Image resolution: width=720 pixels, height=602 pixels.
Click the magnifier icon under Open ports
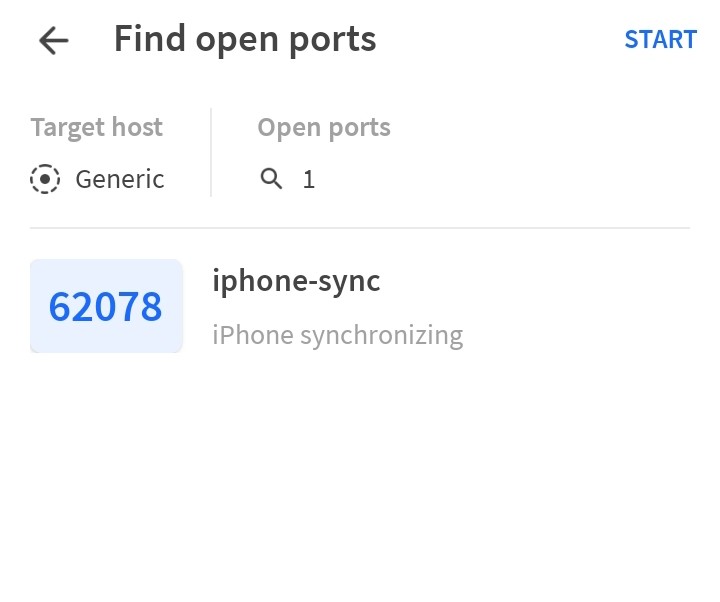pyautogui.click(x=271, y=179)
